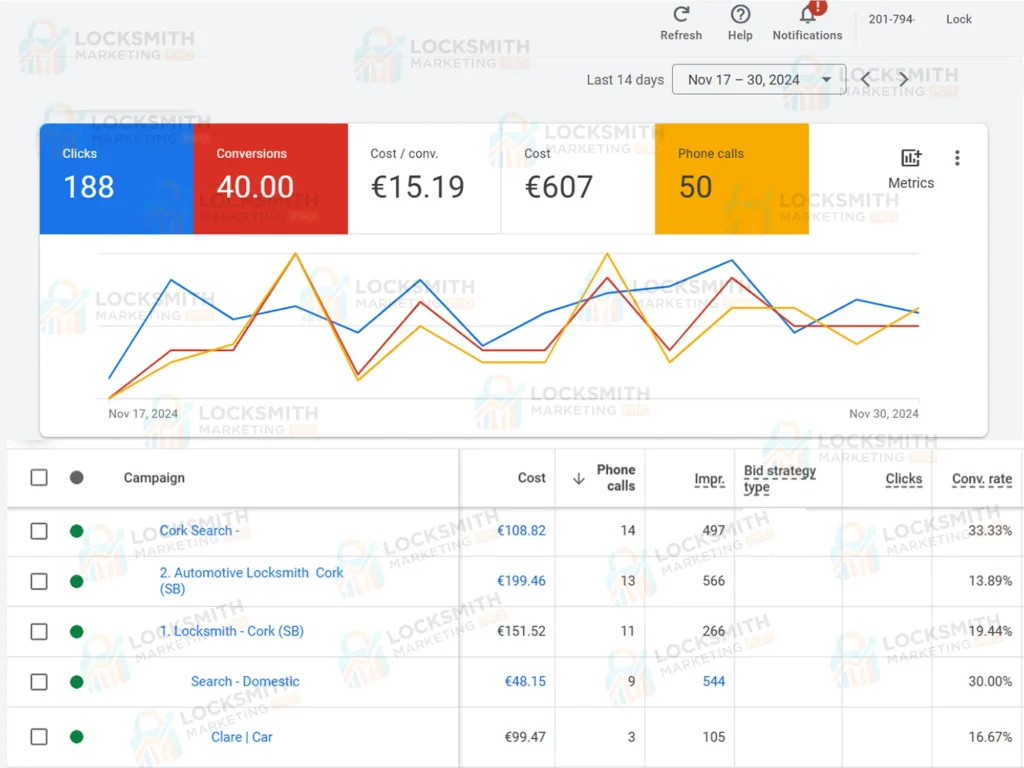Screen dimensions: 1024x768
Task: Open the 2. Automotive Locksmith Cork campaign link
Action: point(251,573)
